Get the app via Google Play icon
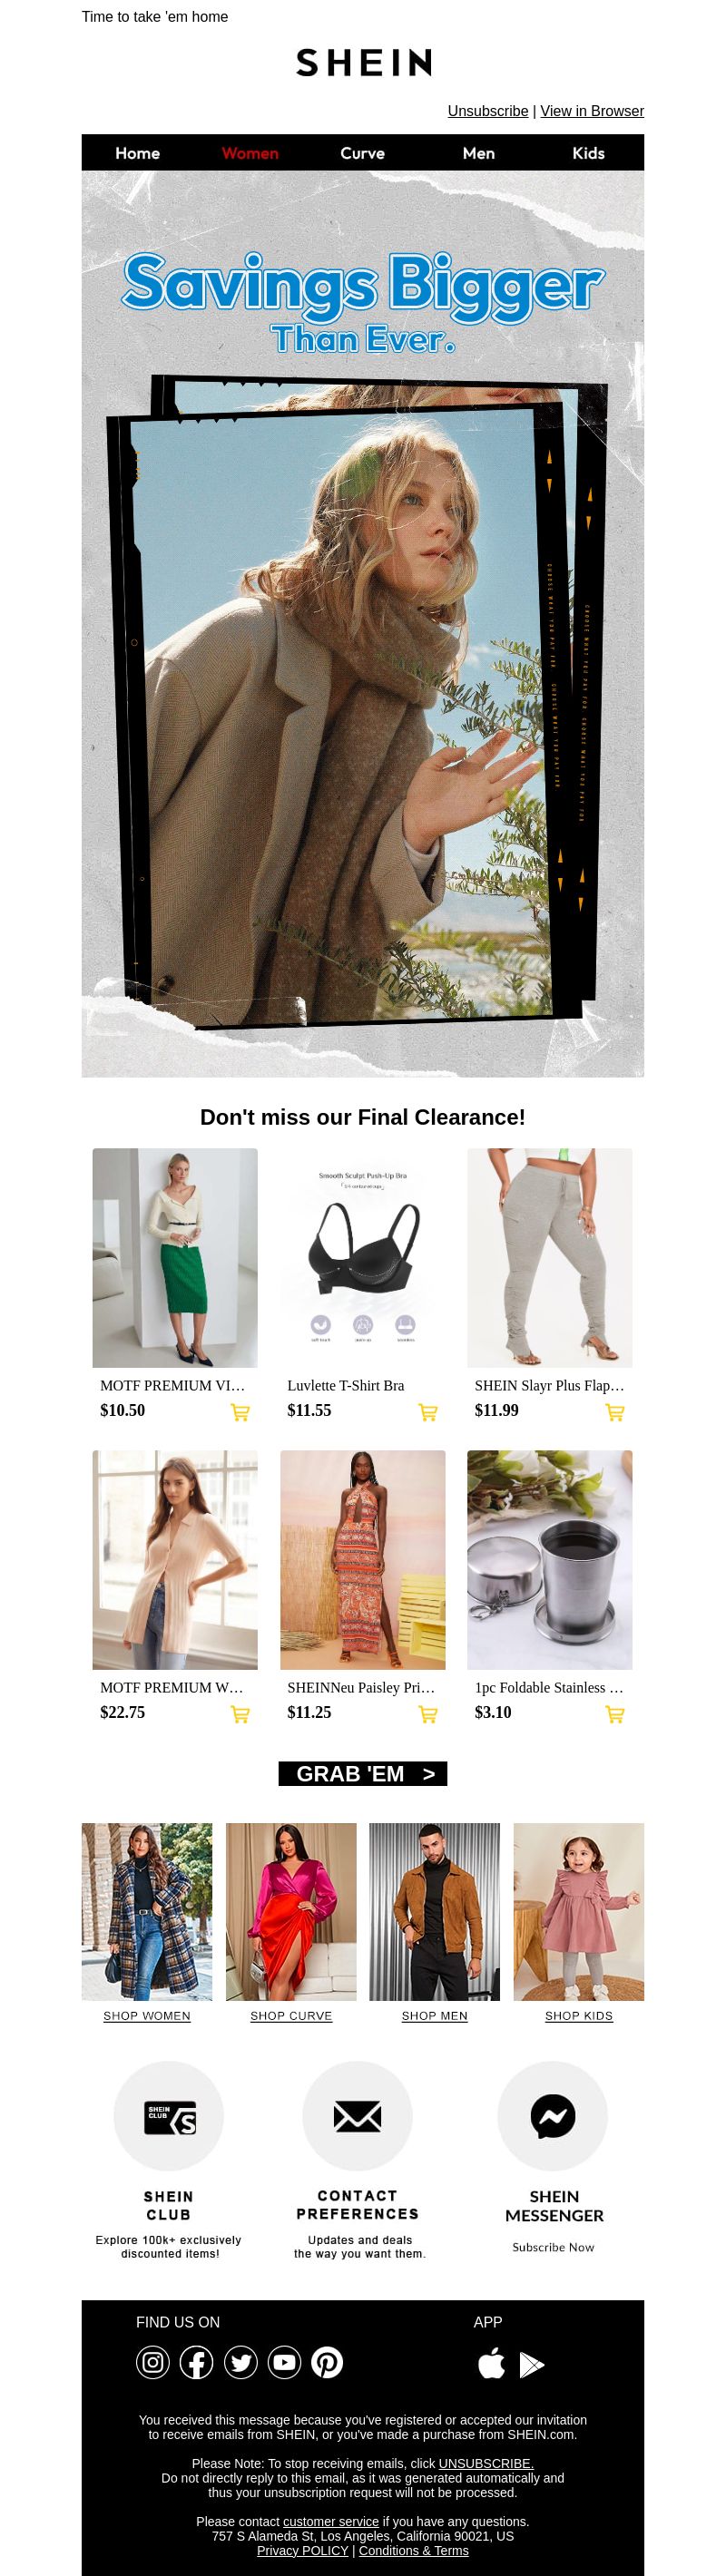Screen dimensions: 726x2576 pyautogui.click(x=532, y=2364)
